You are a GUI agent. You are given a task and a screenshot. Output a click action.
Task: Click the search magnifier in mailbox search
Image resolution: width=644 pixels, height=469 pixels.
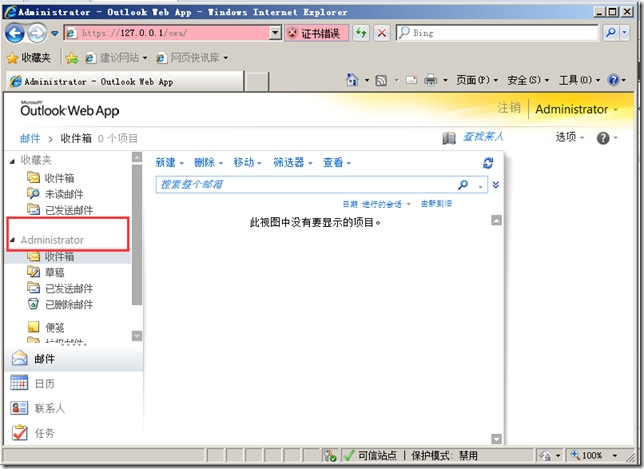[463, 185]
